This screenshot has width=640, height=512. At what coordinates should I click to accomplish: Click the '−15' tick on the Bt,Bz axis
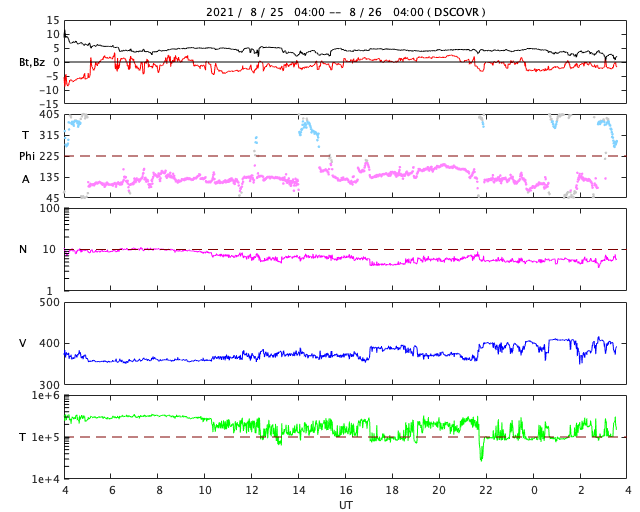click(49, 104)
